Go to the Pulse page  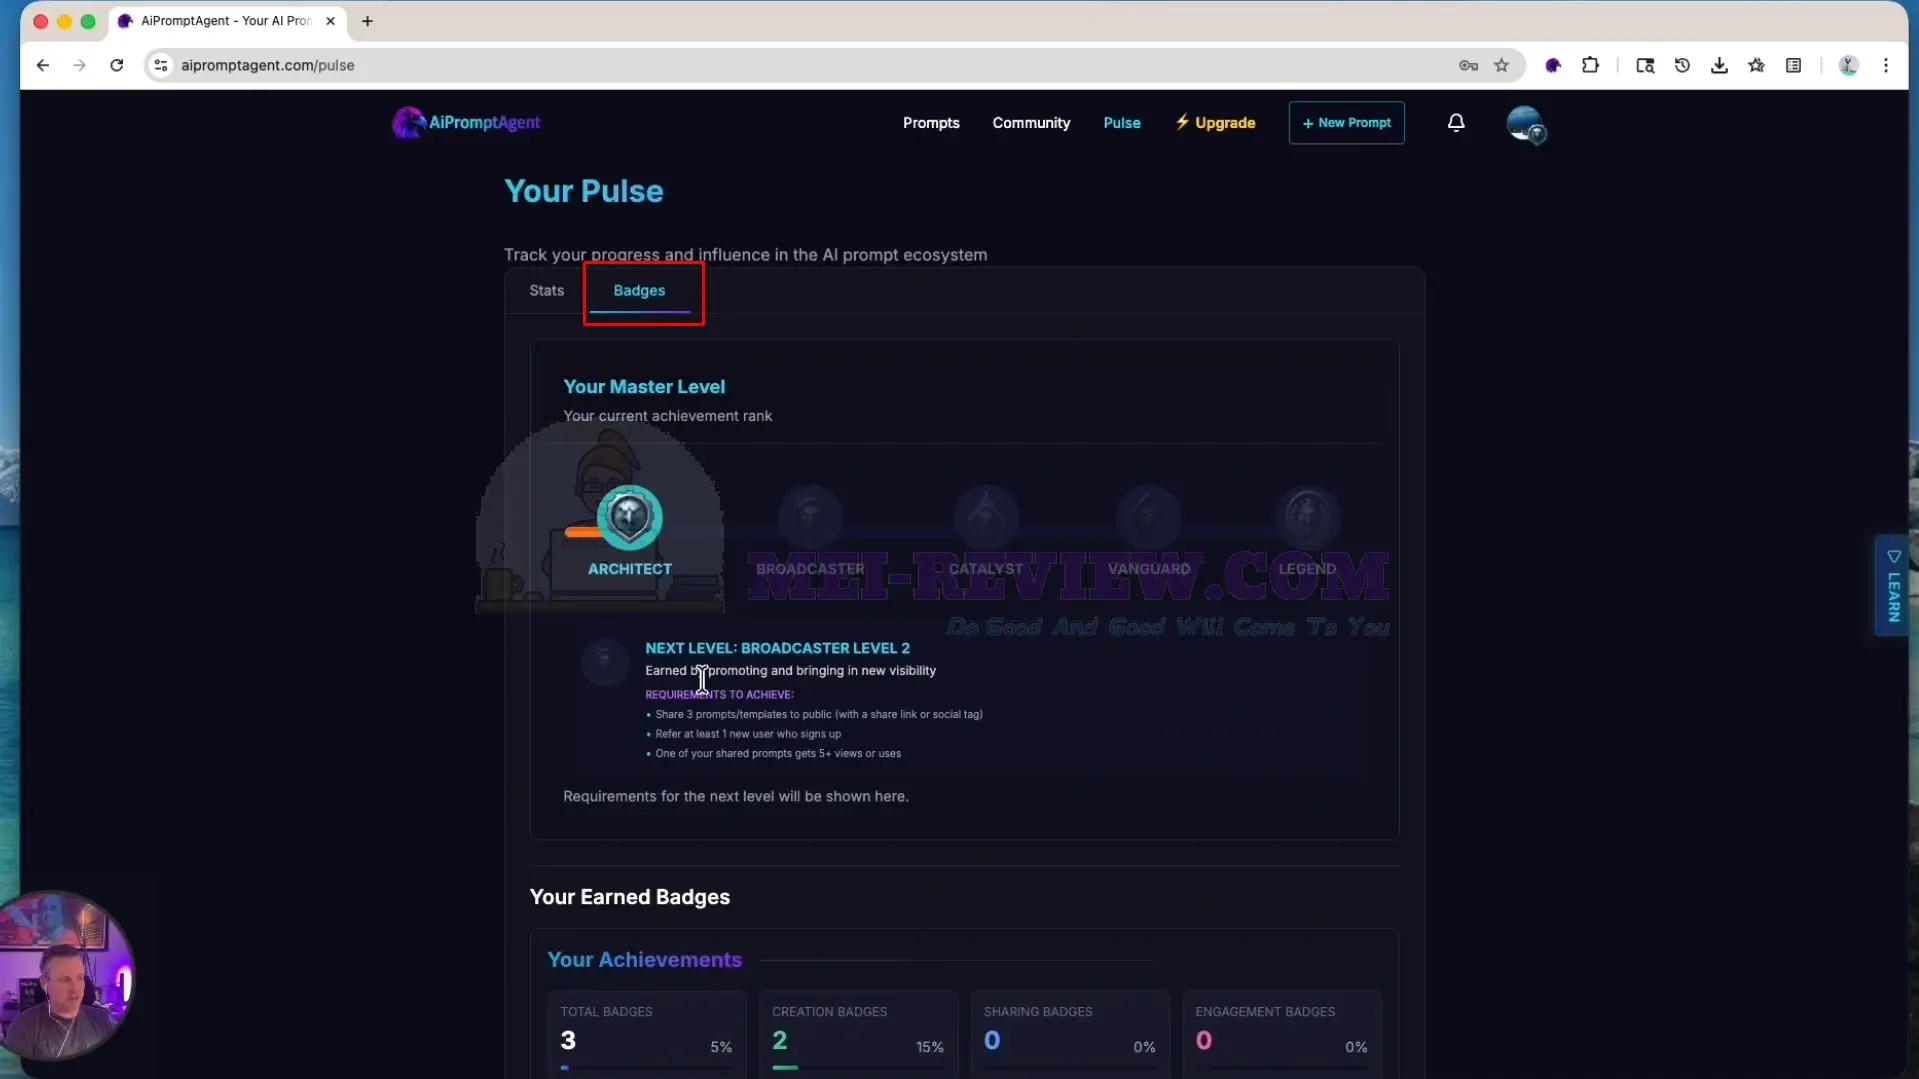click(x=1122, y=123)
